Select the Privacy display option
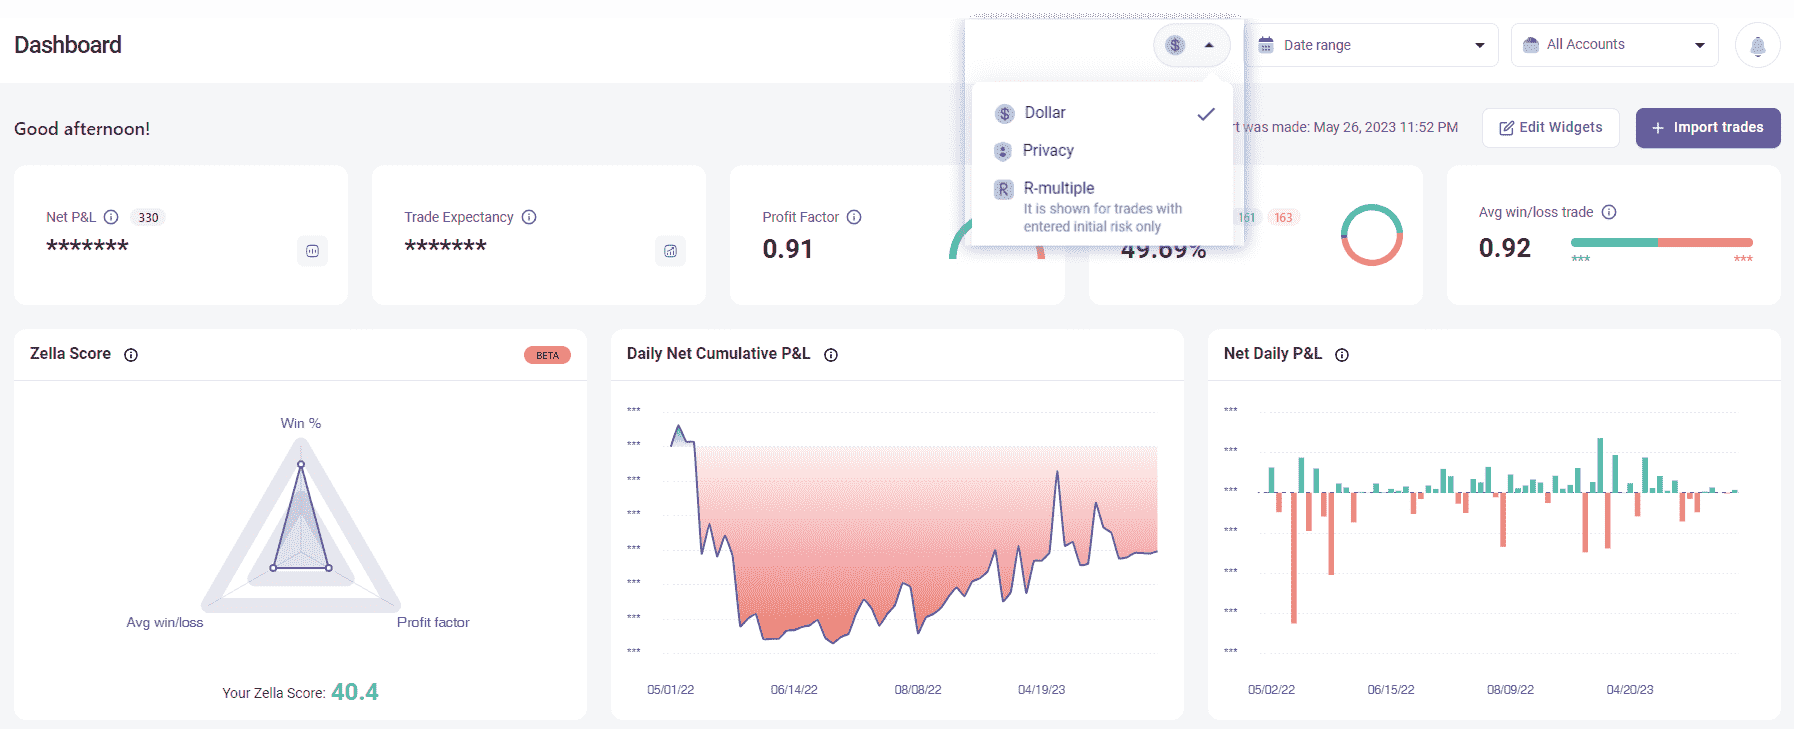 1048,151
